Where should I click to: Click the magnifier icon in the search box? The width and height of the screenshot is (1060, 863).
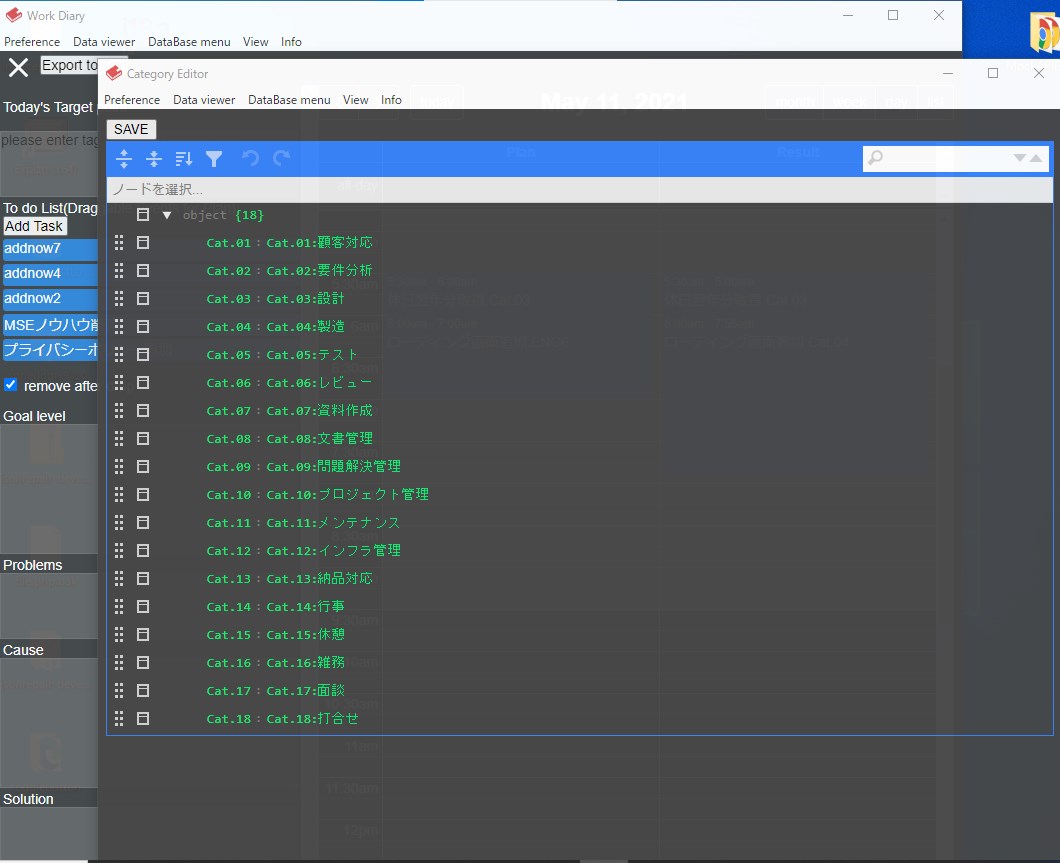pos(875,158)
